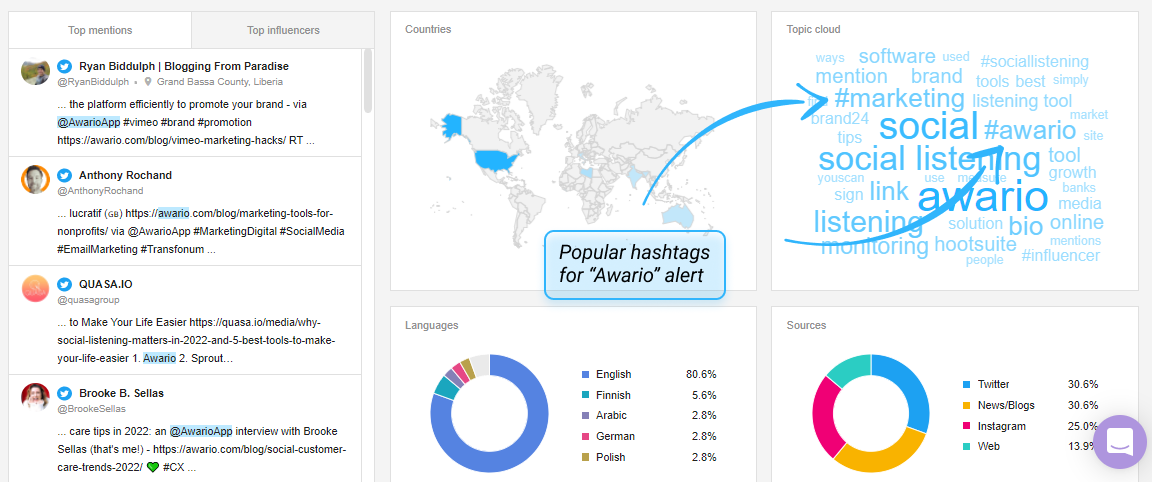Viewport: 1152px width, 482px height.
Task: Click the English 80.6% value
Action: click(701, 375)
